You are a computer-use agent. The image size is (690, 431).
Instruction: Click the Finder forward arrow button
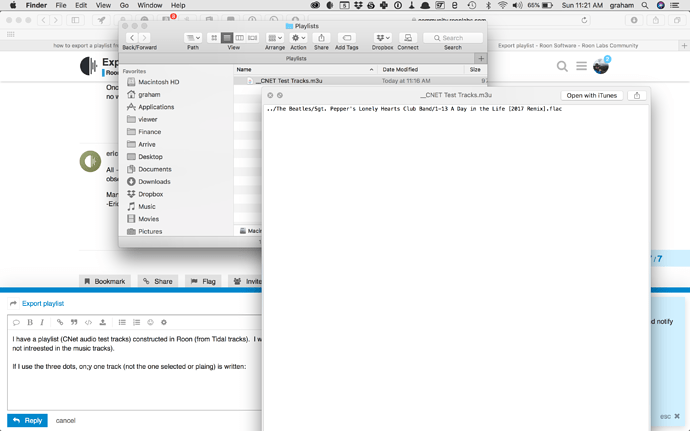tap(144, 38)
